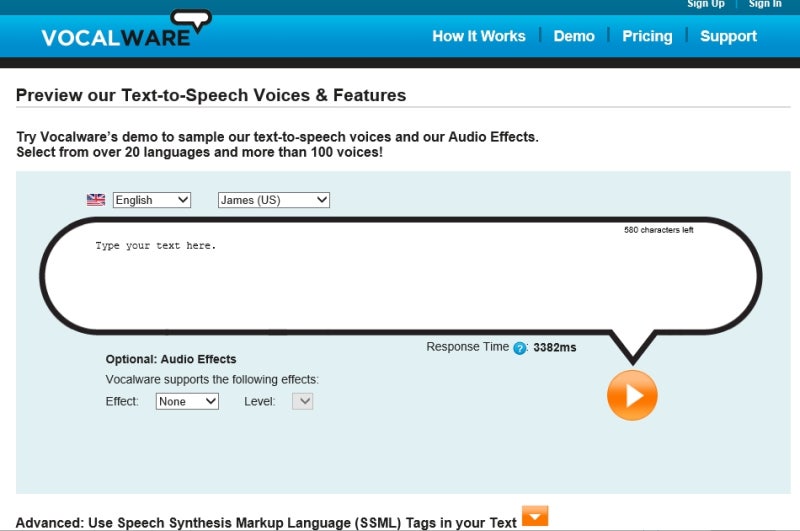Go to the Demo page

click(574, 36)
